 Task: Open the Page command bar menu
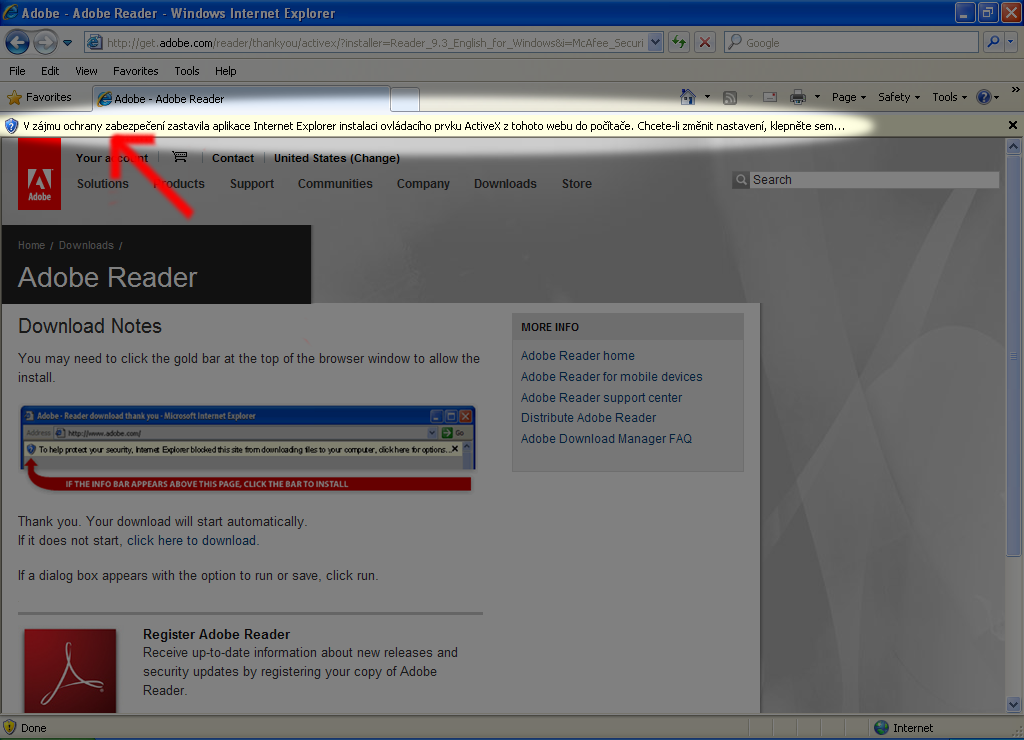(x=848, y=97)
